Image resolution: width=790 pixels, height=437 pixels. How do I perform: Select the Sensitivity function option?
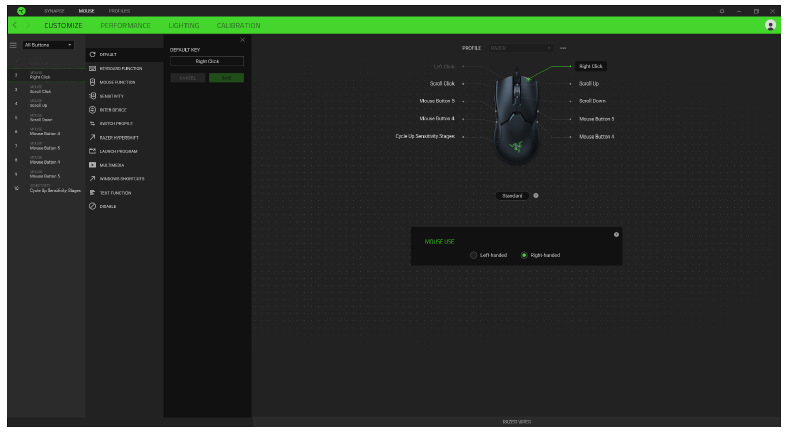tap(124, 96)
